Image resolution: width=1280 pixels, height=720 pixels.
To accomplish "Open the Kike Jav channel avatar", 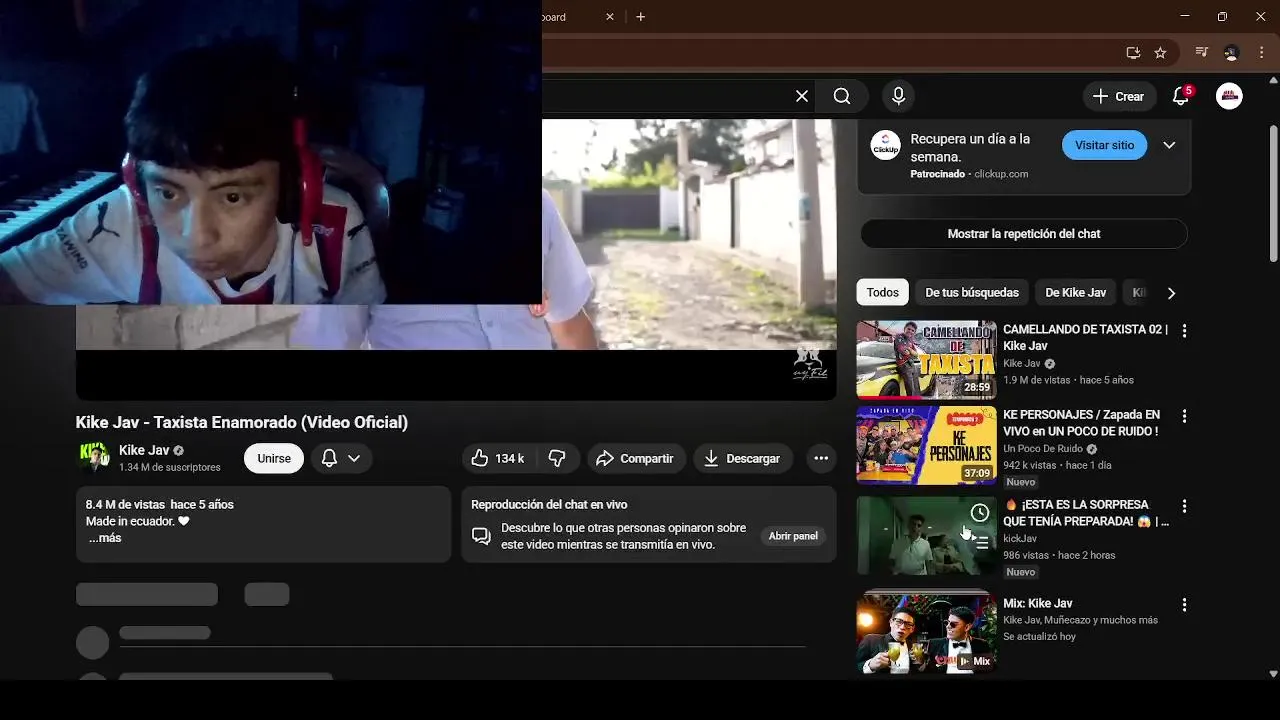I will (x=93, y=457).
